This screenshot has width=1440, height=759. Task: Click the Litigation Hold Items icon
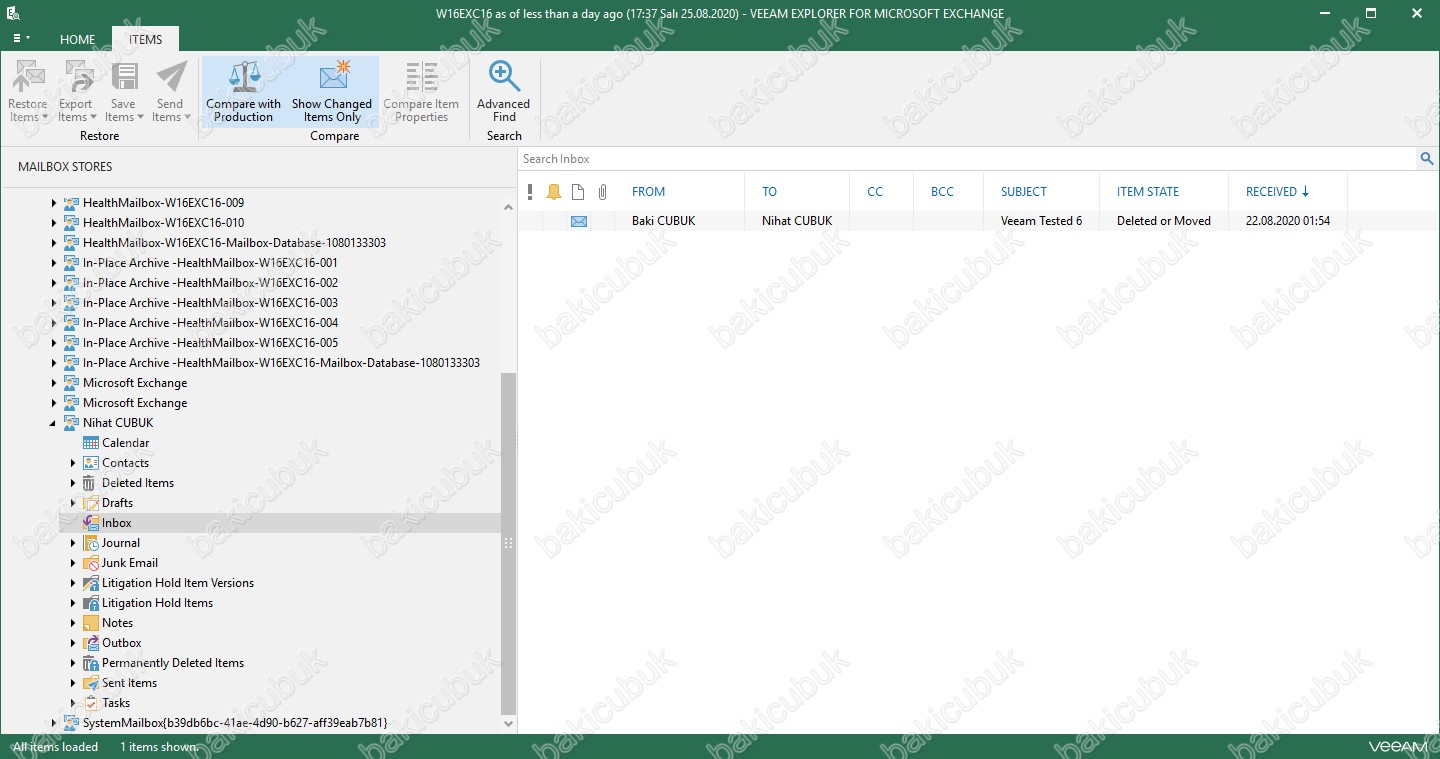pos(91,603)
